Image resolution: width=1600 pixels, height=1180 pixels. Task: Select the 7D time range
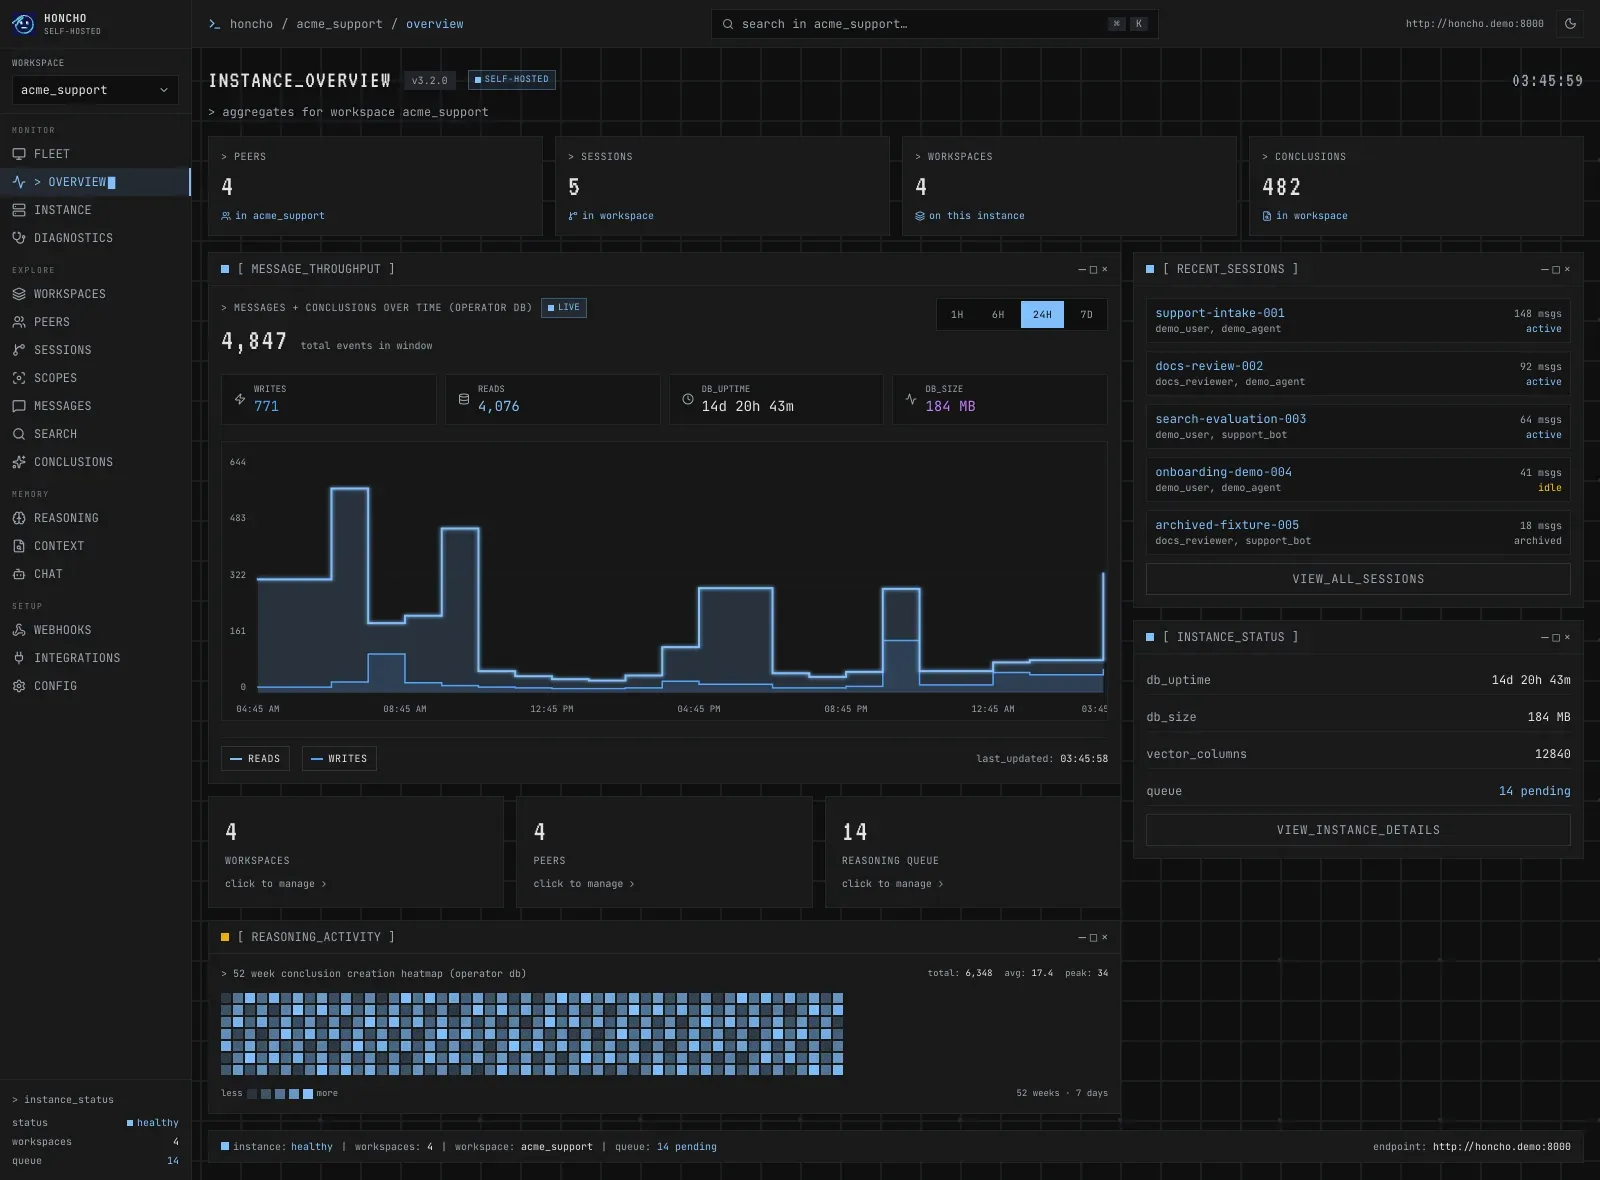tap(1086, 314)
